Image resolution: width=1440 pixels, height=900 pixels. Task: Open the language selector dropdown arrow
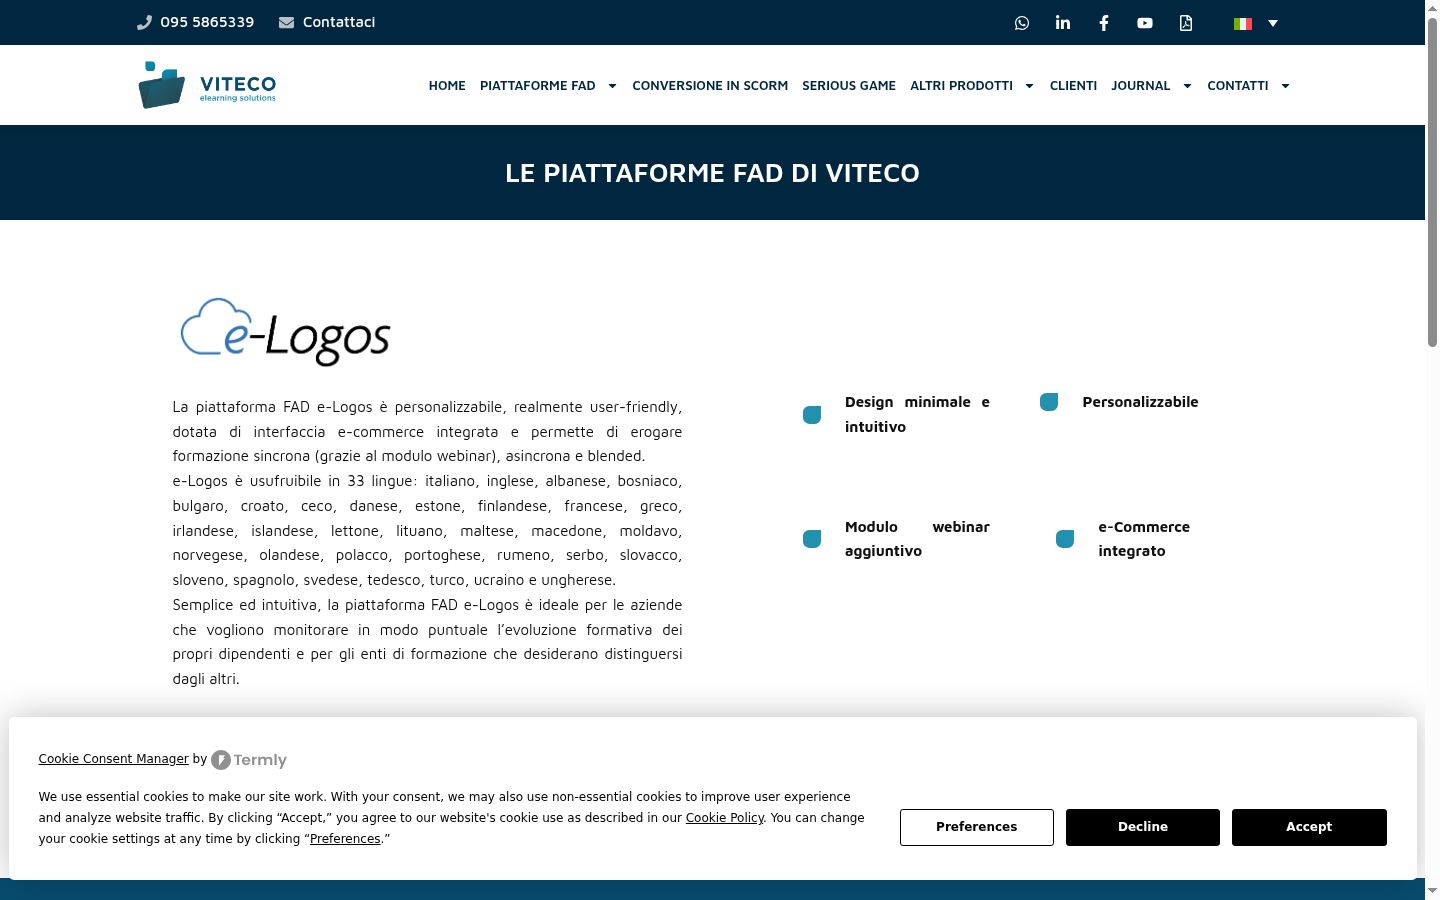pyautogui.click(x=1273, y=23)
